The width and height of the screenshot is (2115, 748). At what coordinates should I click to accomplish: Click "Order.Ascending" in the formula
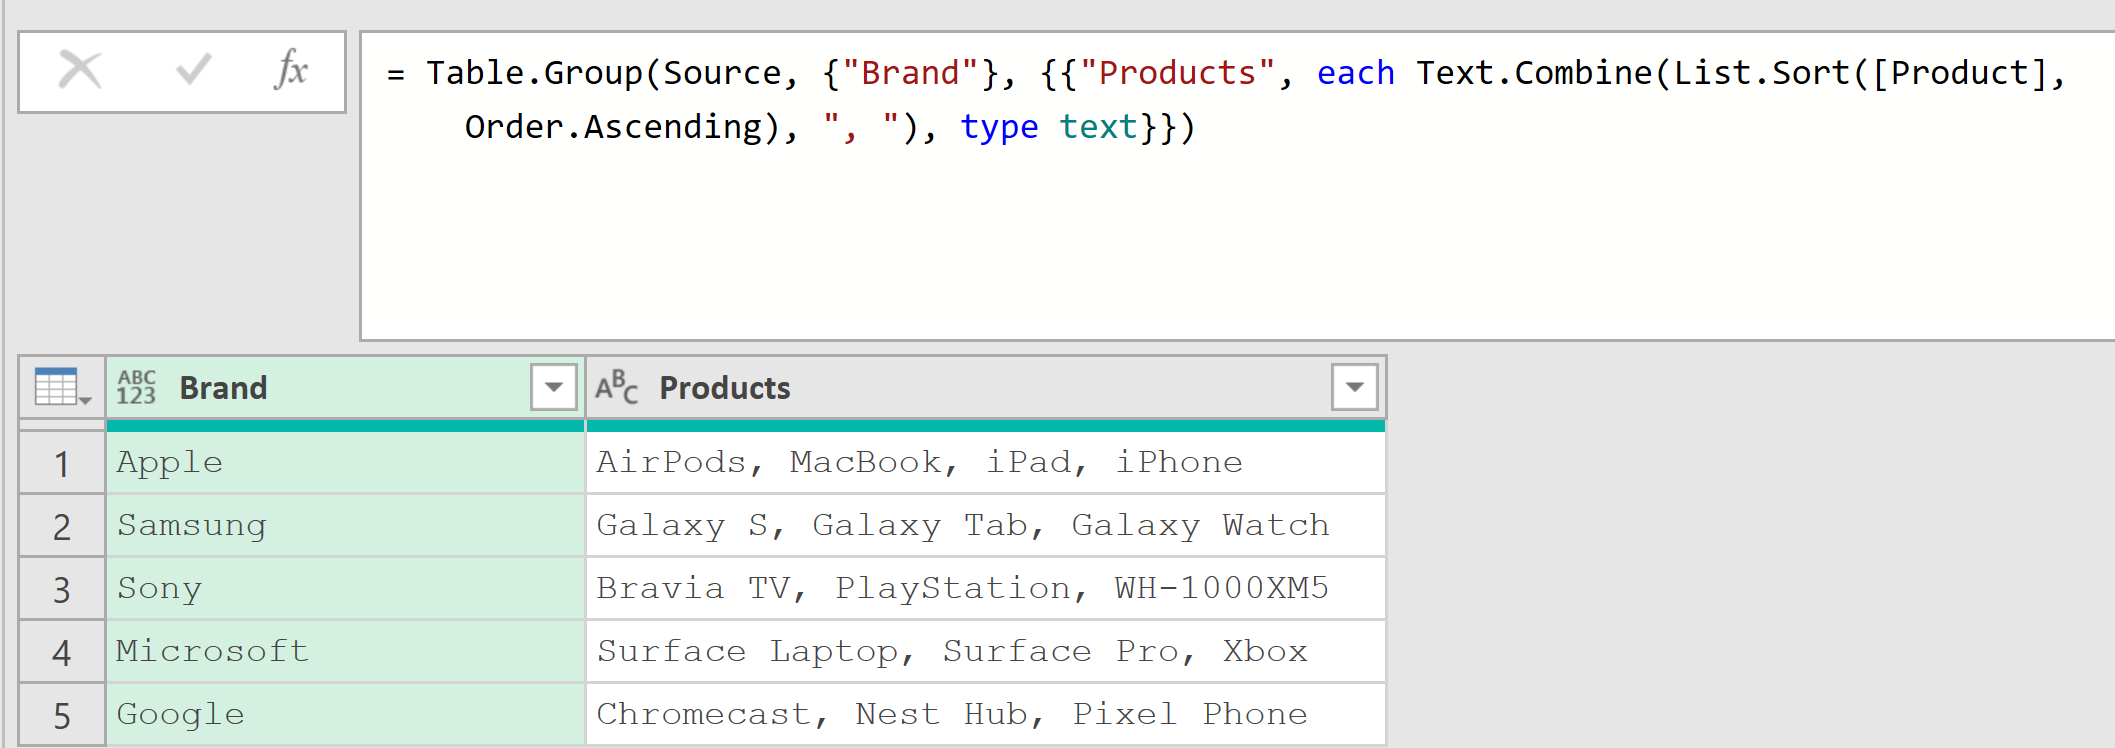(613, 127)
